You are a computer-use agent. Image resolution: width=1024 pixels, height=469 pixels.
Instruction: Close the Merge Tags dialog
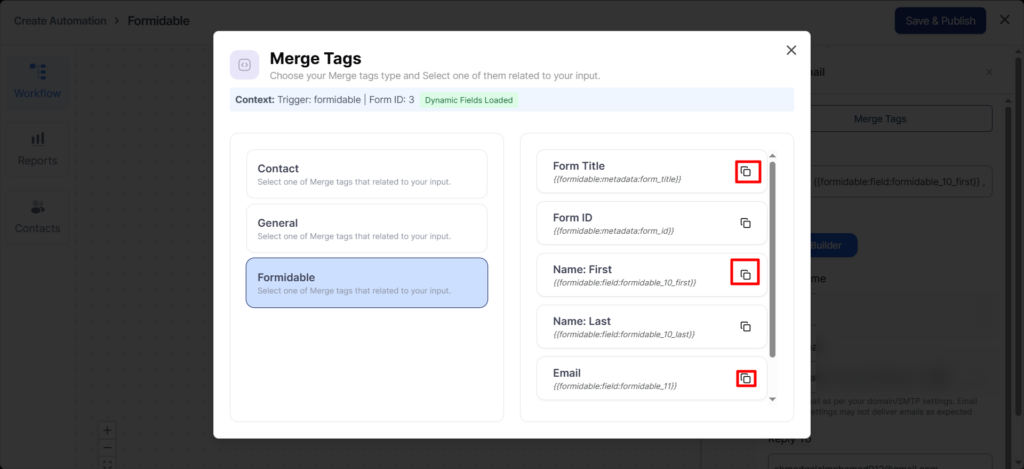tap(791, 50)
